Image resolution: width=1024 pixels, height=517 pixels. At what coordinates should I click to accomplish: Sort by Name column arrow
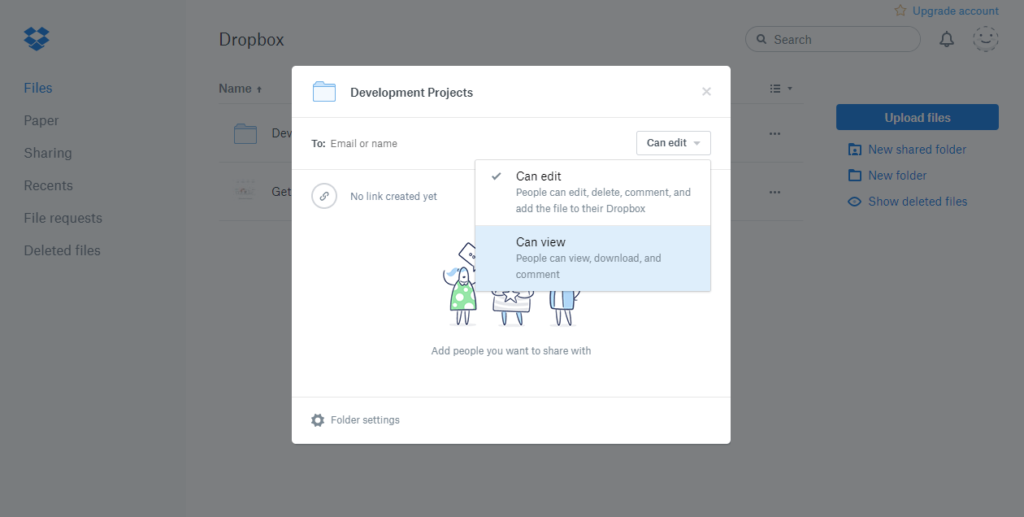click(259, 89)
